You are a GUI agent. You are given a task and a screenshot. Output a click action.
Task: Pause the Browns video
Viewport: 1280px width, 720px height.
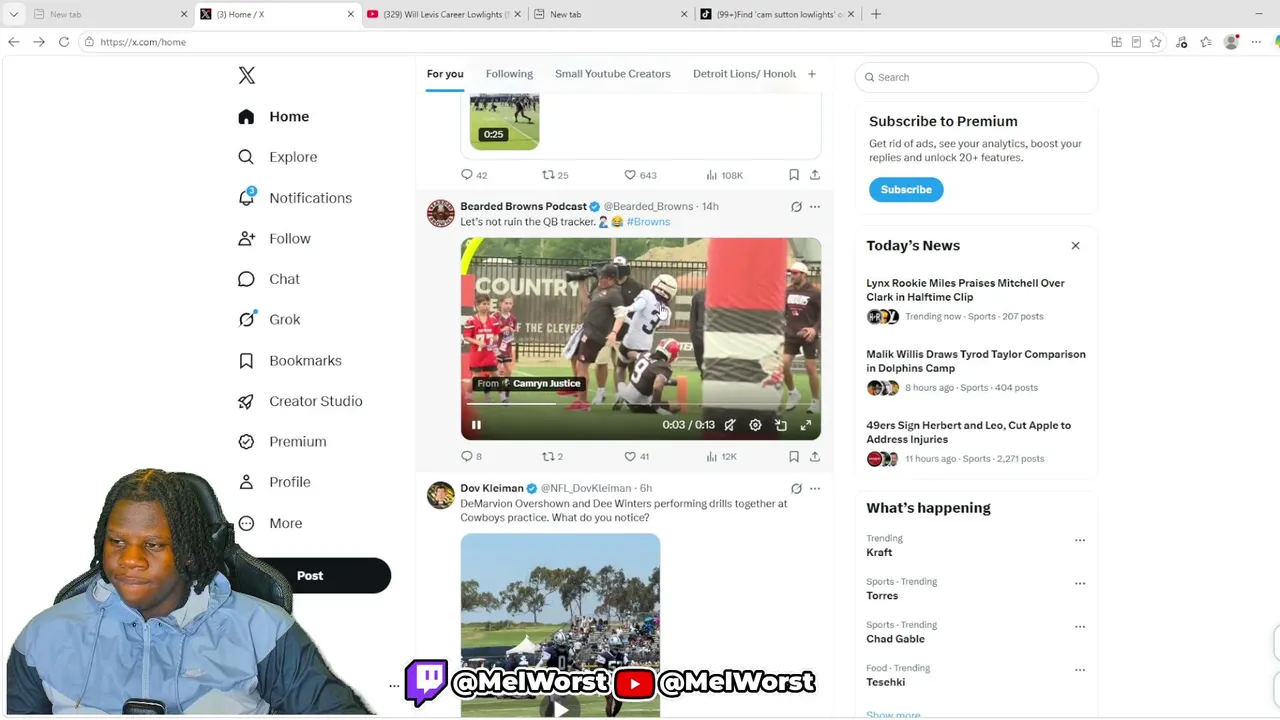coord(476,425)
